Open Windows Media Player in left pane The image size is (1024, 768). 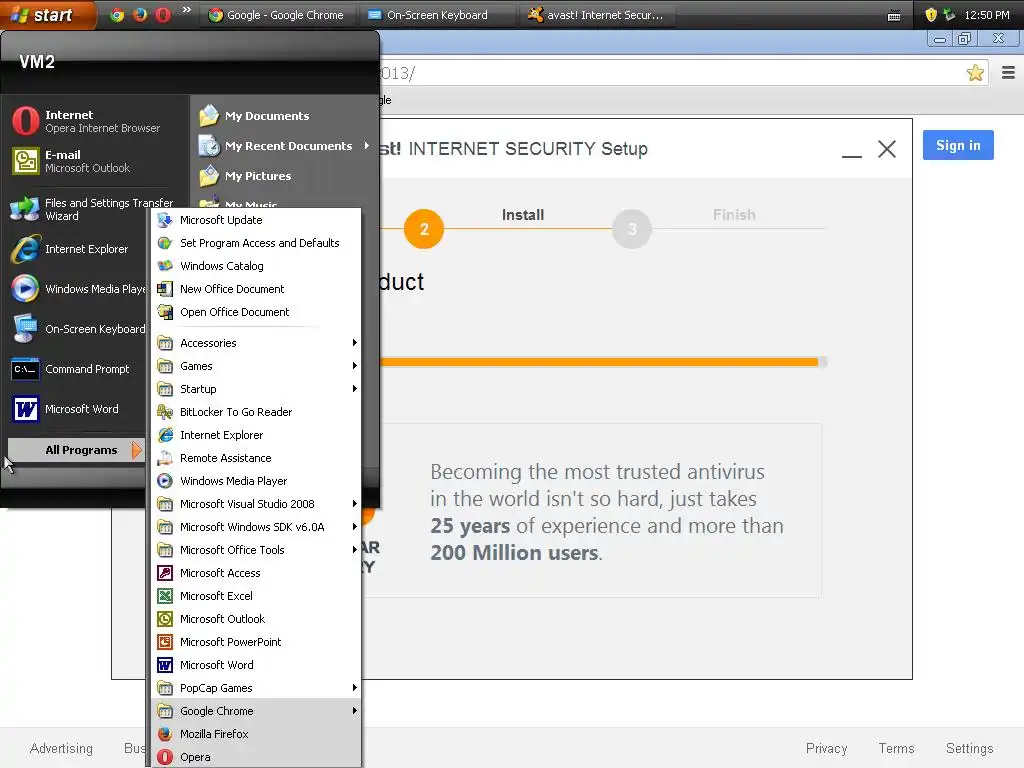pyautogui.click(x=78, y=289)
